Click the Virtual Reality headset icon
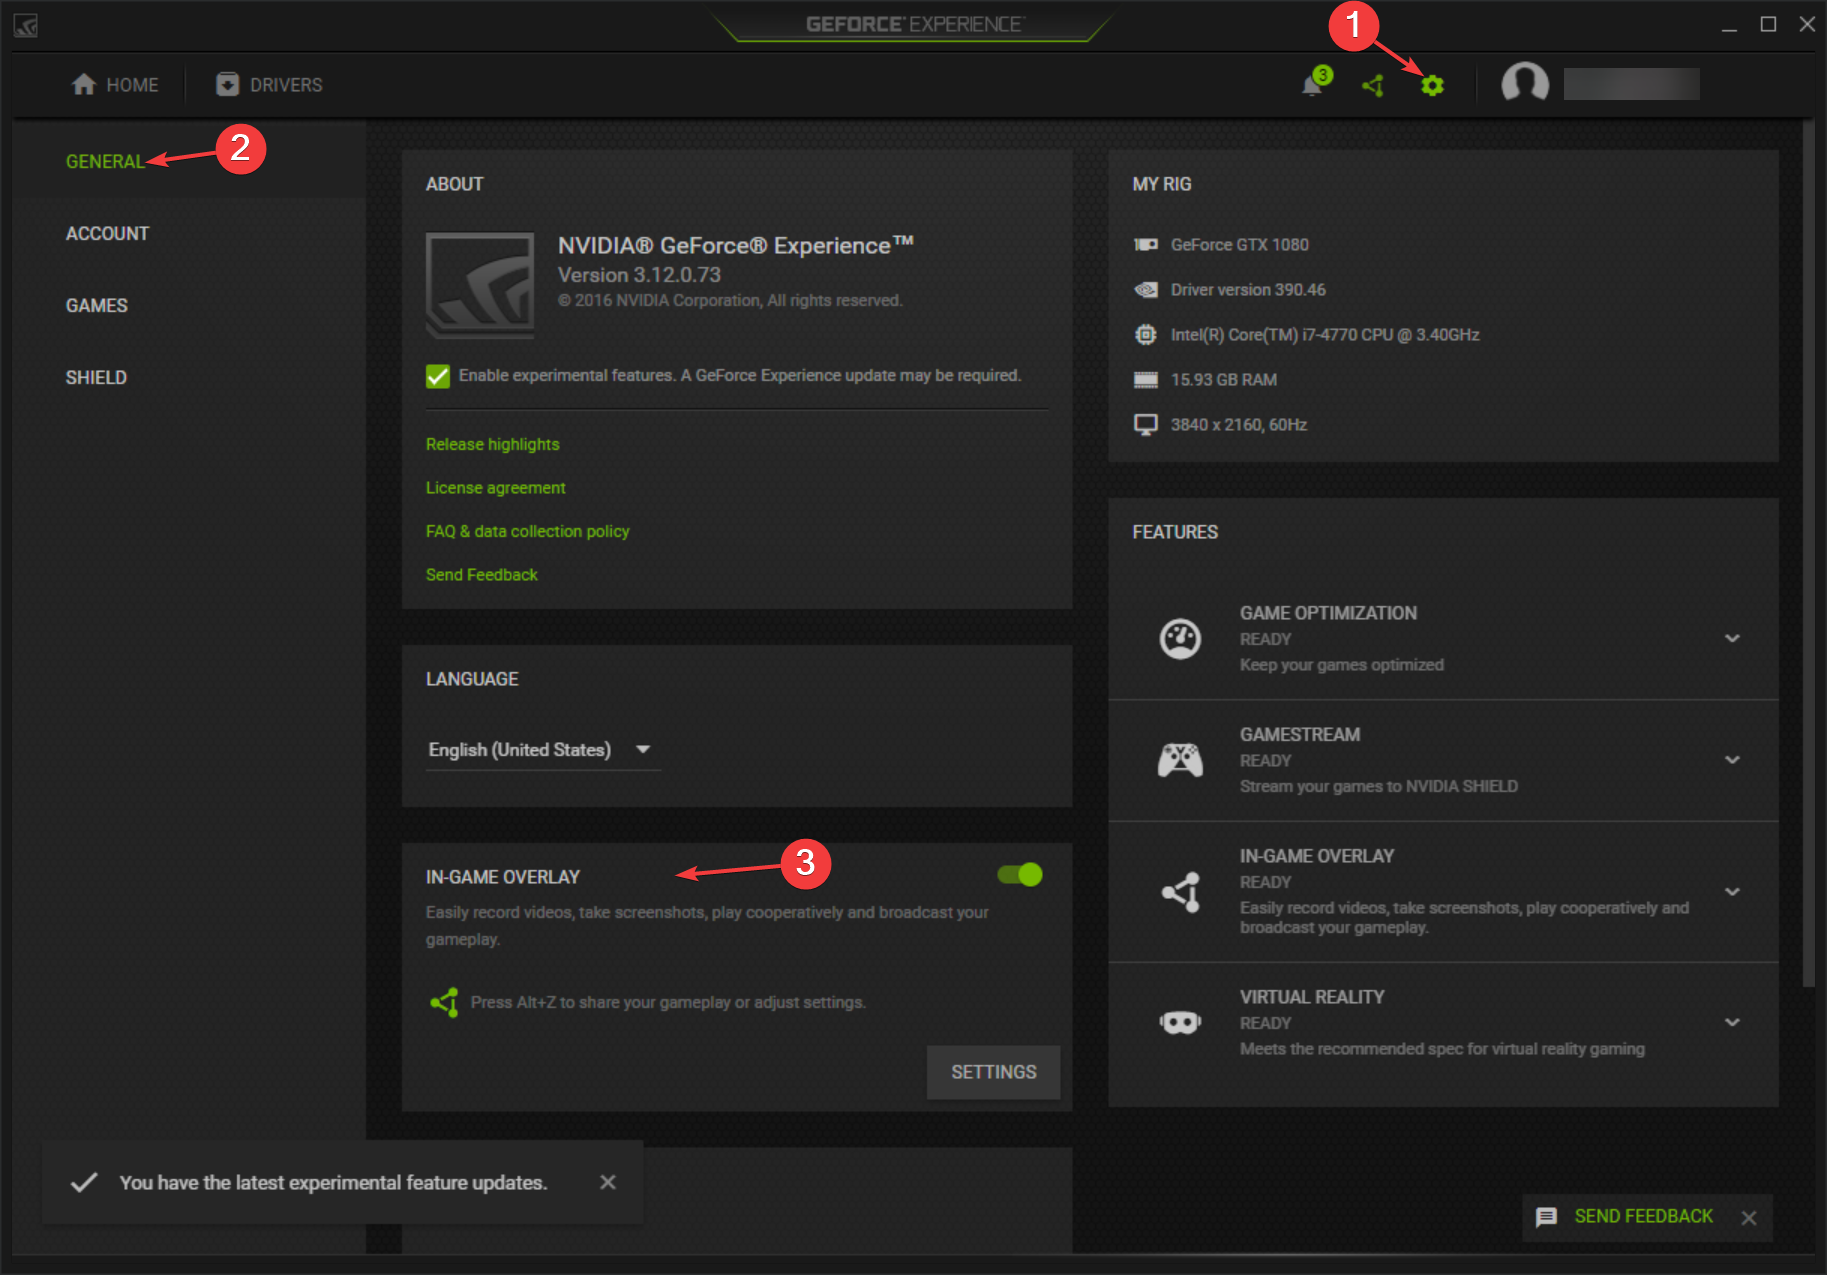Viewport: 1827px width, 1275px height. (x=1180, y=1022)
